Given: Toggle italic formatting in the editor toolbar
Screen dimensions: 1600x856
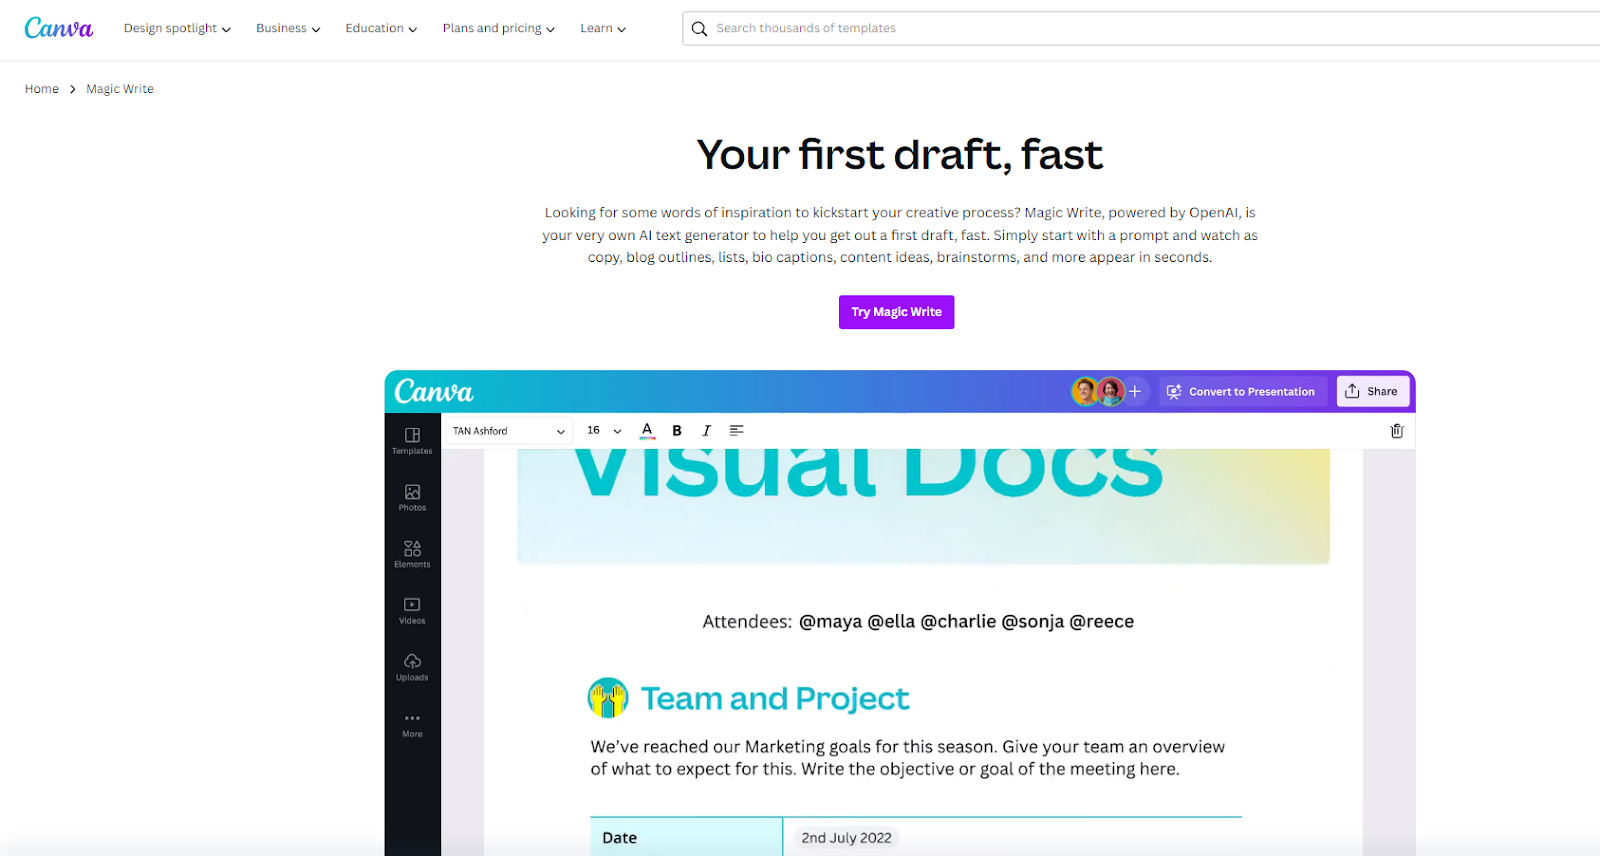Looking at the screenshot, I should coord(706,431).
